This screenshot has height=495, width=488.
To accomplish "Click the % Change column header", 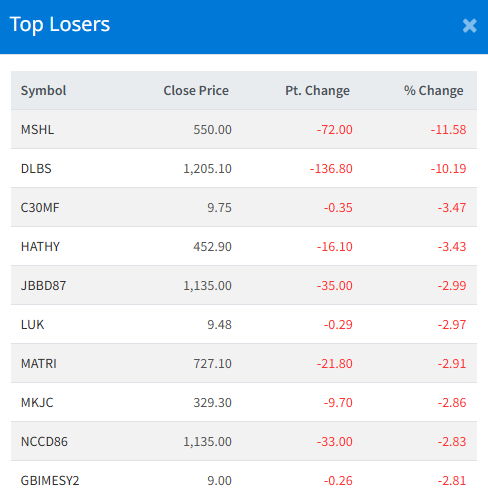I will click(434, 91).
